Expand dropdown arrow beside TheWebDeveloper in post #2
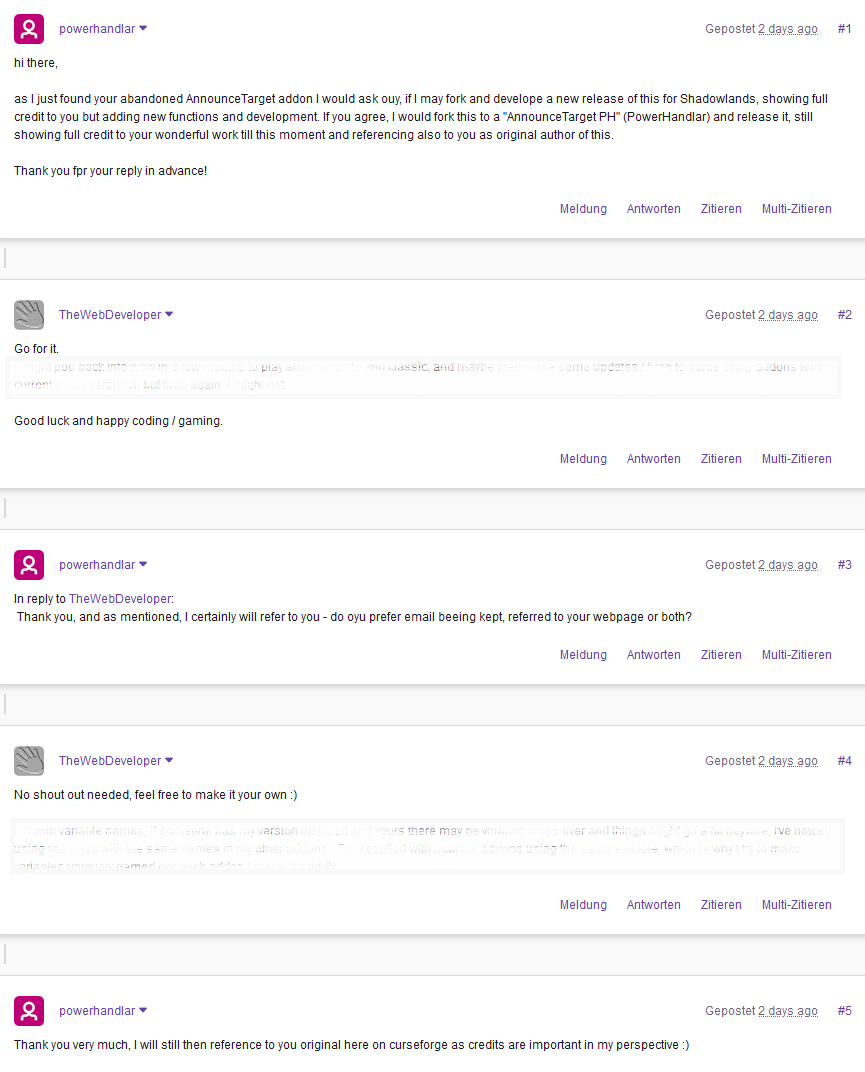 169,314
